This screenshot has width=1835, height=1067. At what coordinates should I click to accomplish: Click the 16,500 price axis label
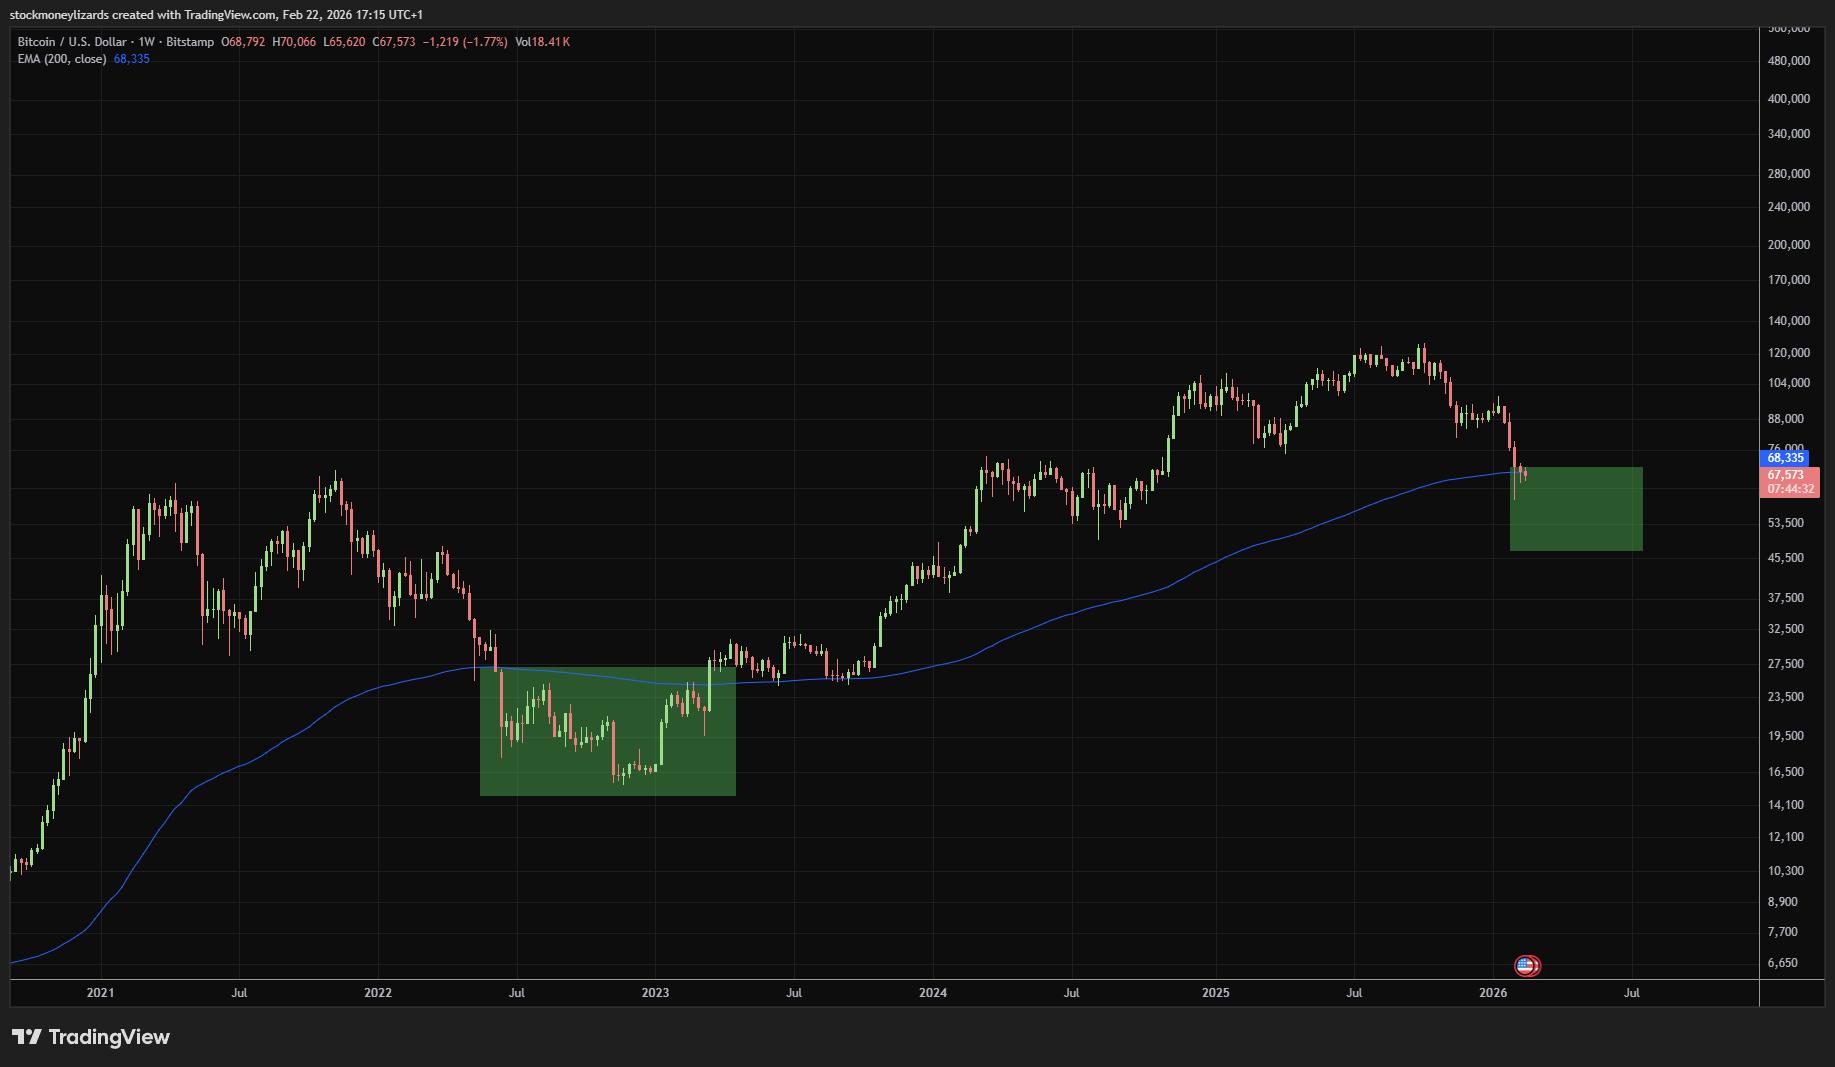tap(1786, 772)
